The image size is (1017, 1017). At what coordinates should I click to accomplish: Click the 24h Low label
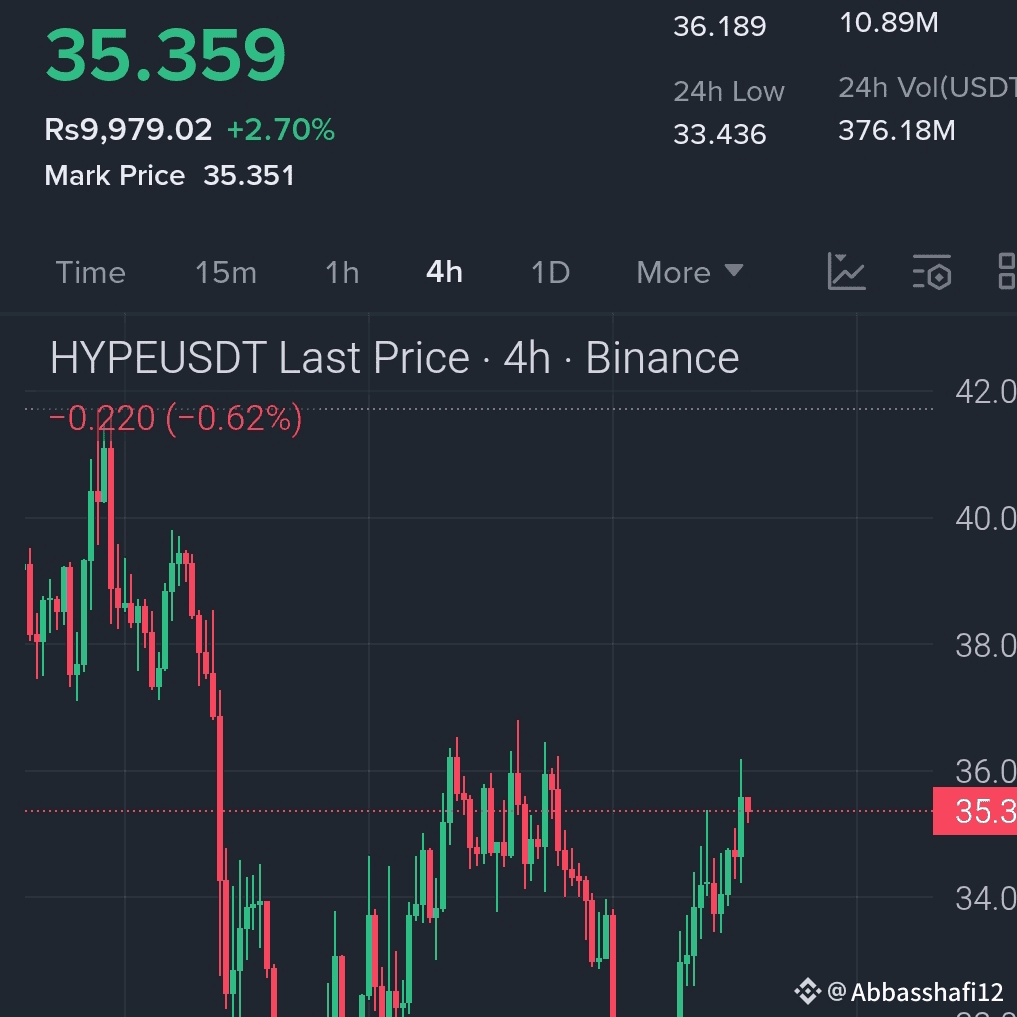729,91
